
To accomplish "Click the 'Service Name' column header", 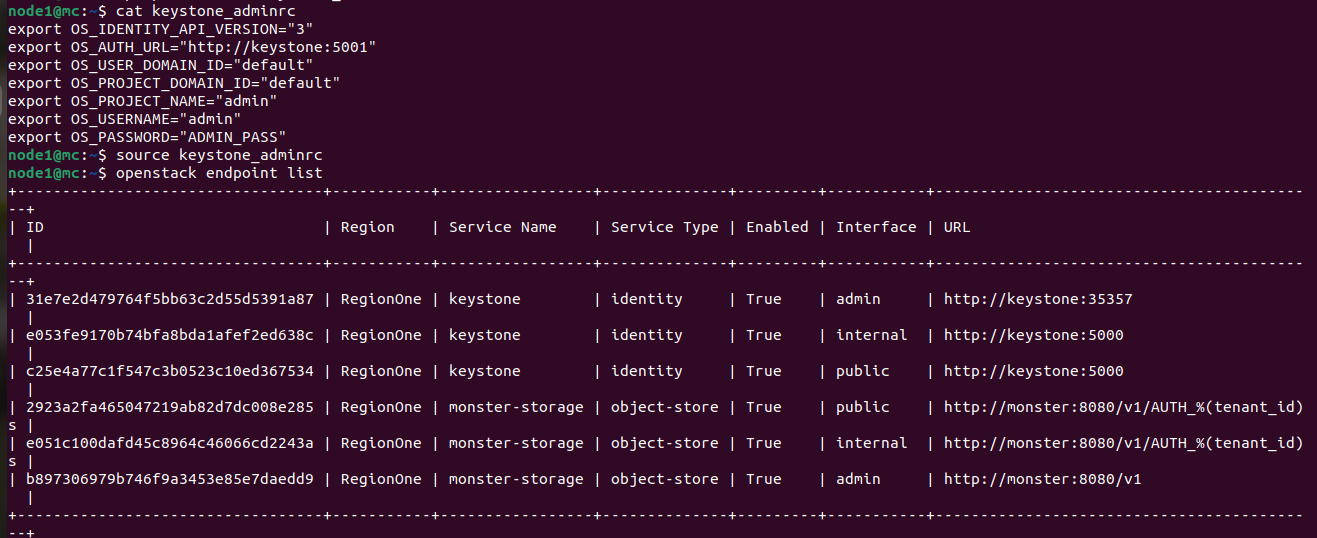I will pyautogui.click(x=502, y=227).
